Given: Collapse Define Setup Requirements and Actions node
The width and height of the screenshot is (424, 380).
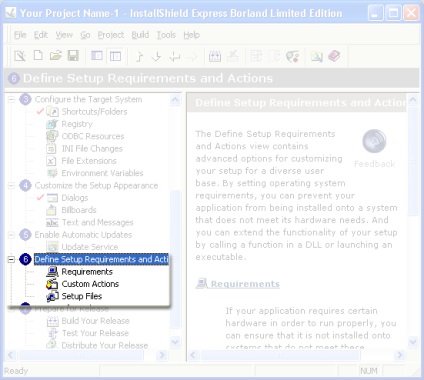Looking at the screenshot, I should pos(11,259).
